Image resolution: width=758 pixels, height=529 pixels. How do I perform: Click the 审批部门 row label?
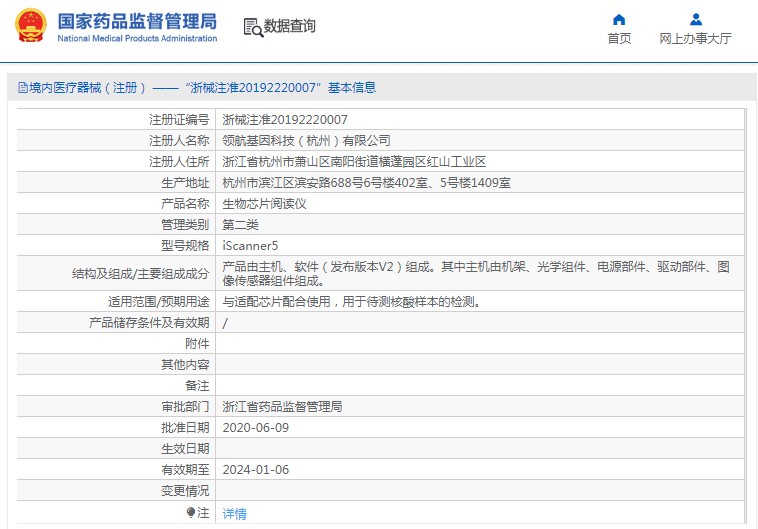tap(185, 407)
